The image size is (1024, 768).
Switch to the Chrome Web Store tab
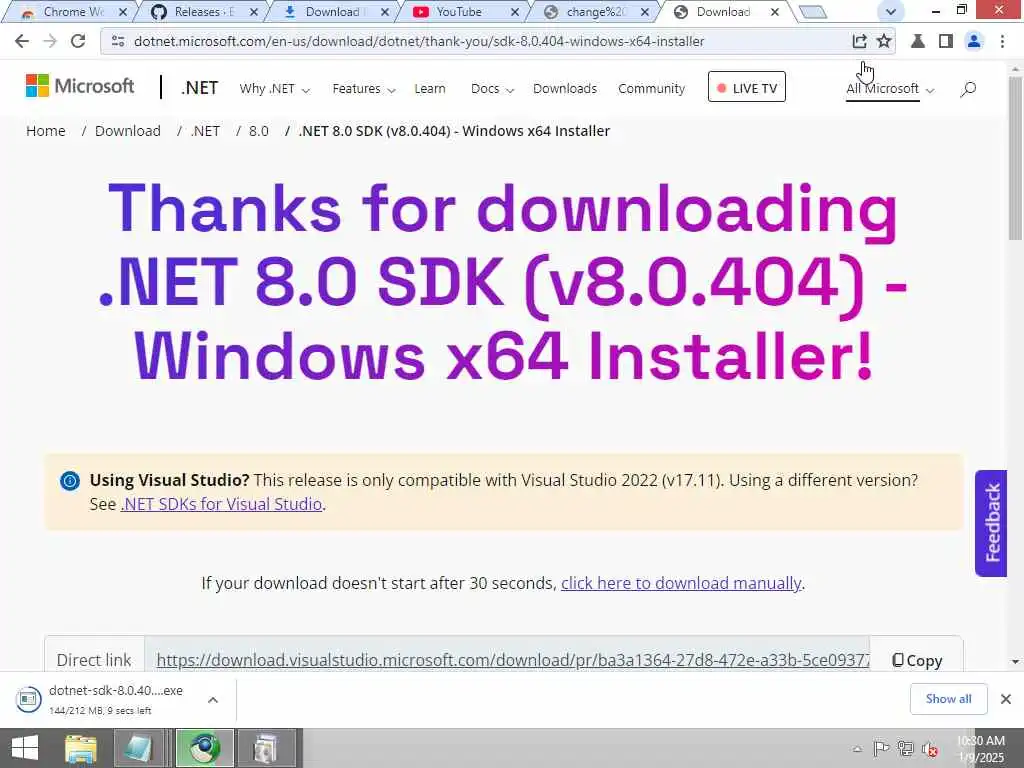[72, 12]
